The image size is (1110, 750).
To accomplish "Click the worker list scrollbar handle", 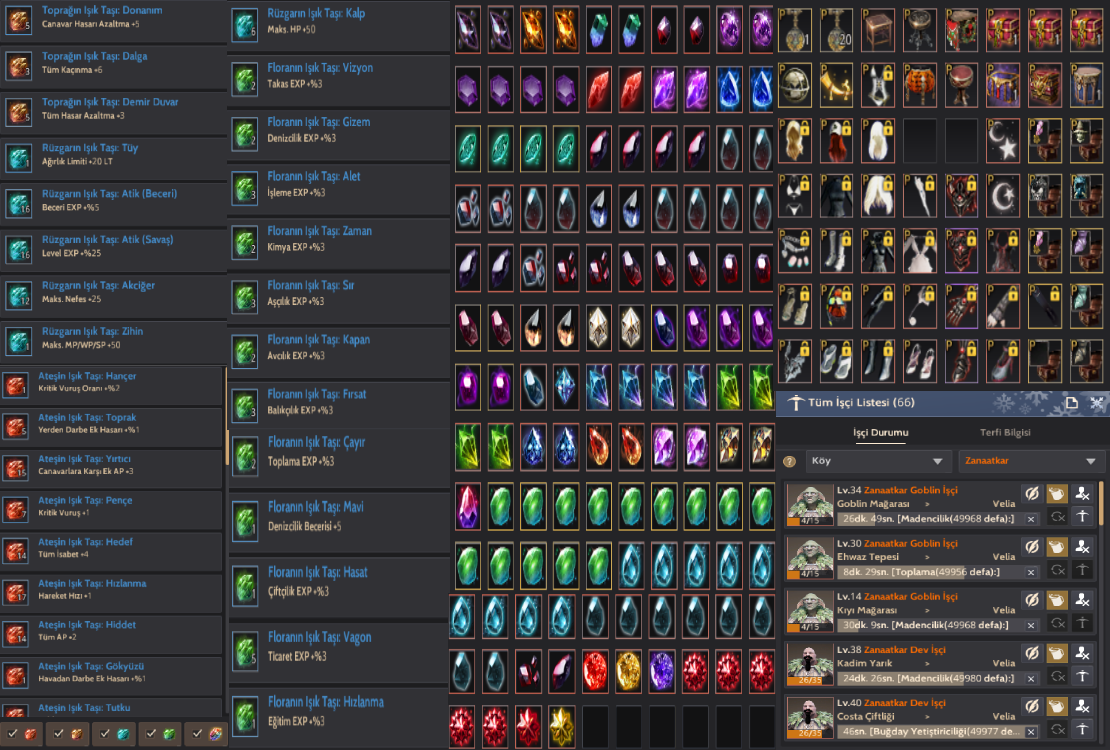I will [1101, 503].
